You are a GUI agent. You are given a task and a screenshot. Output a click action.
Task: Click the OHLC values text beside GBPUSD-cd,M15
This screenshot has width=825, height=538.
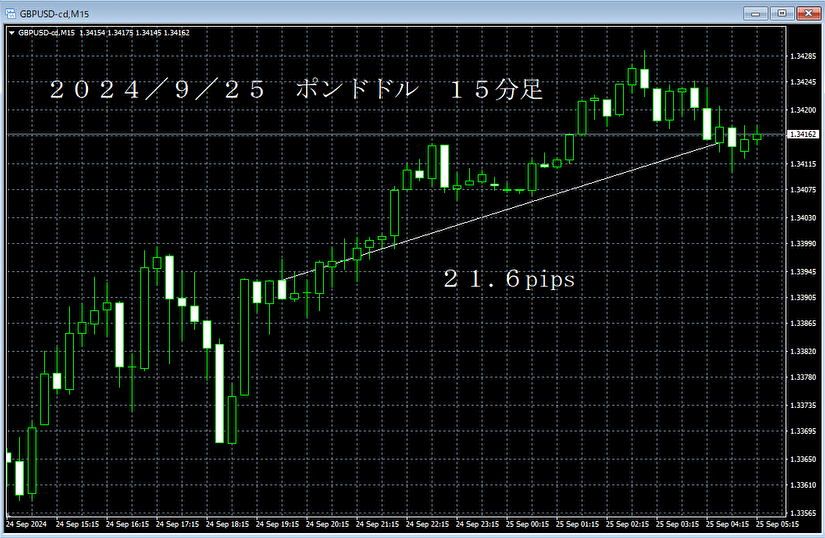point(134,33)
